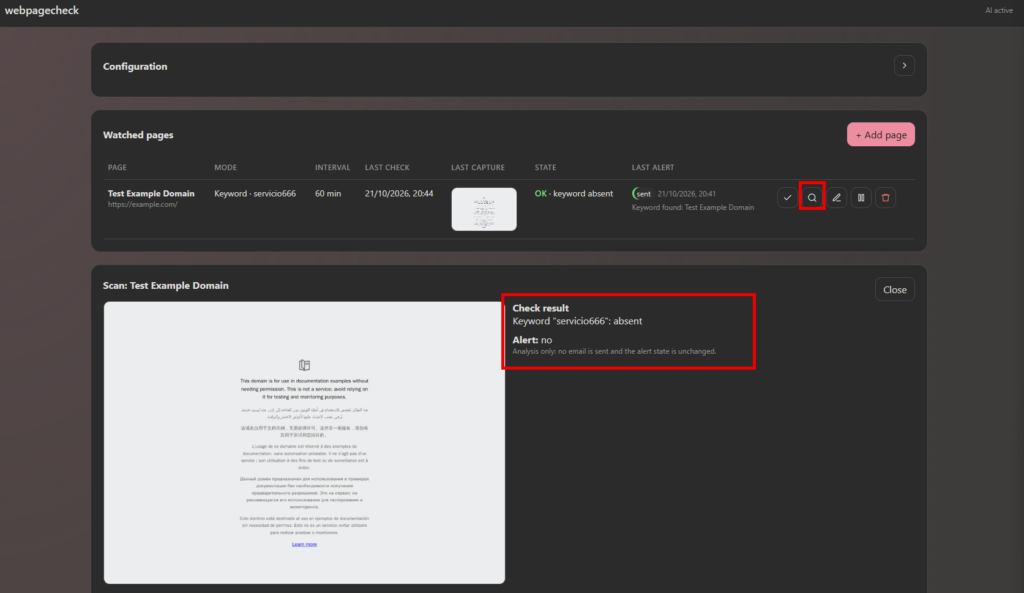
Task: Click 'Keyword "servicio666": absent' result line
Action: pos(577,321)
